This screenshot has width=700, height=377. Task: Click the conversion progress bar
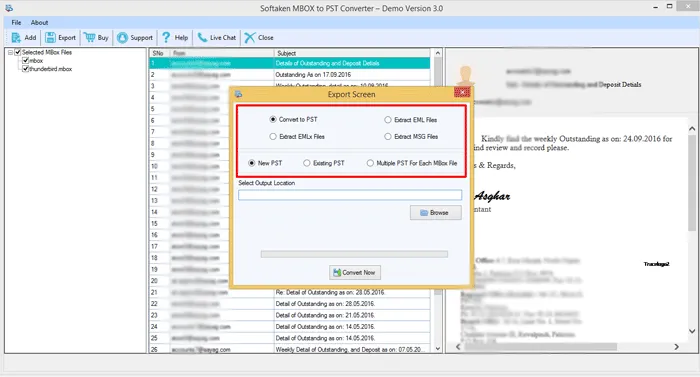click(x=354, y=254)
